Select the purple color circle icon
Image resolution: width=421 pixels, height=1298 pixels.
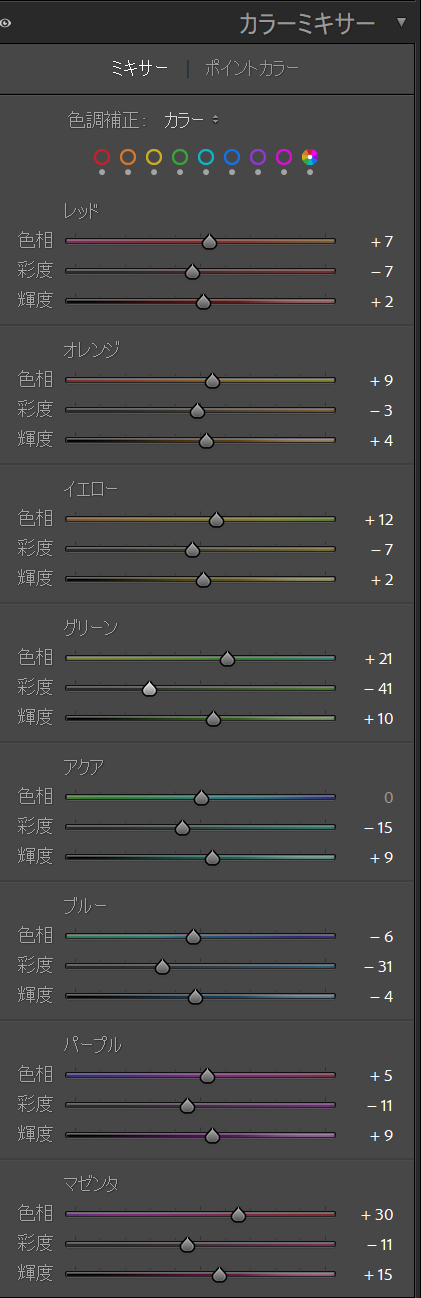(258, 157)
